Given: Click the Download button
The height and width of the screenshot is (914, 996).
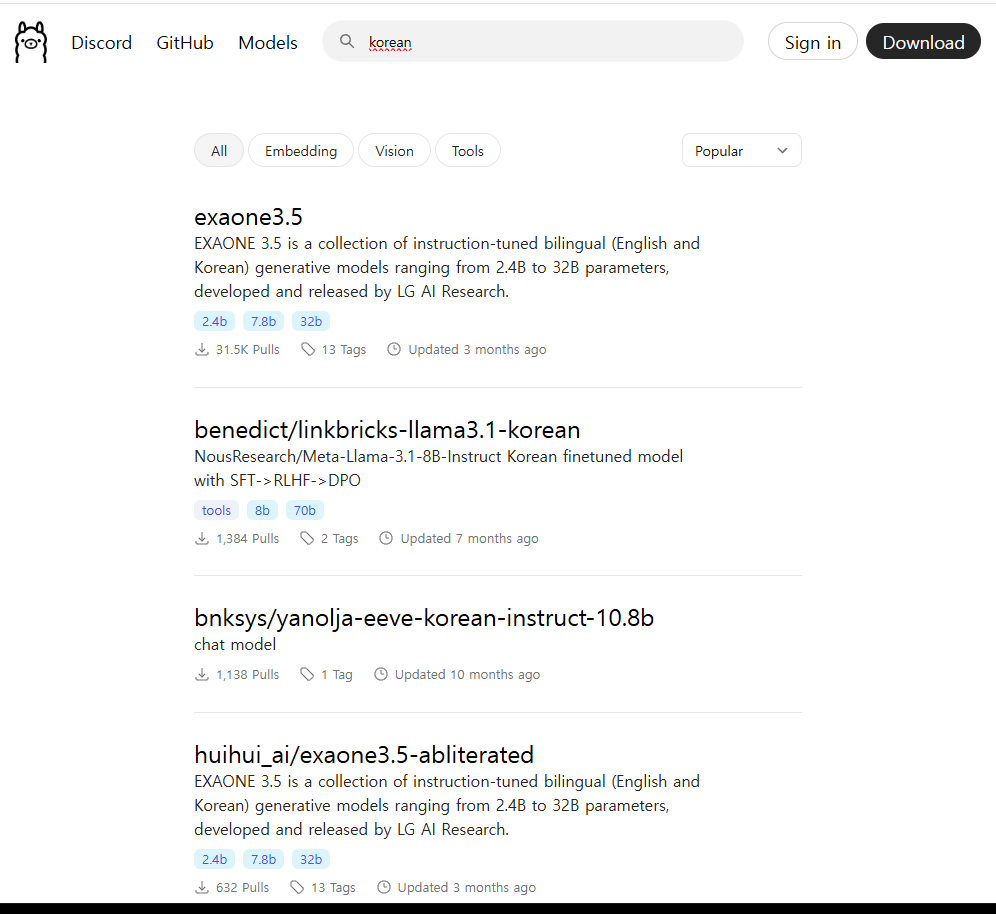Looking at the screenshot, I should tap(923, 42).
